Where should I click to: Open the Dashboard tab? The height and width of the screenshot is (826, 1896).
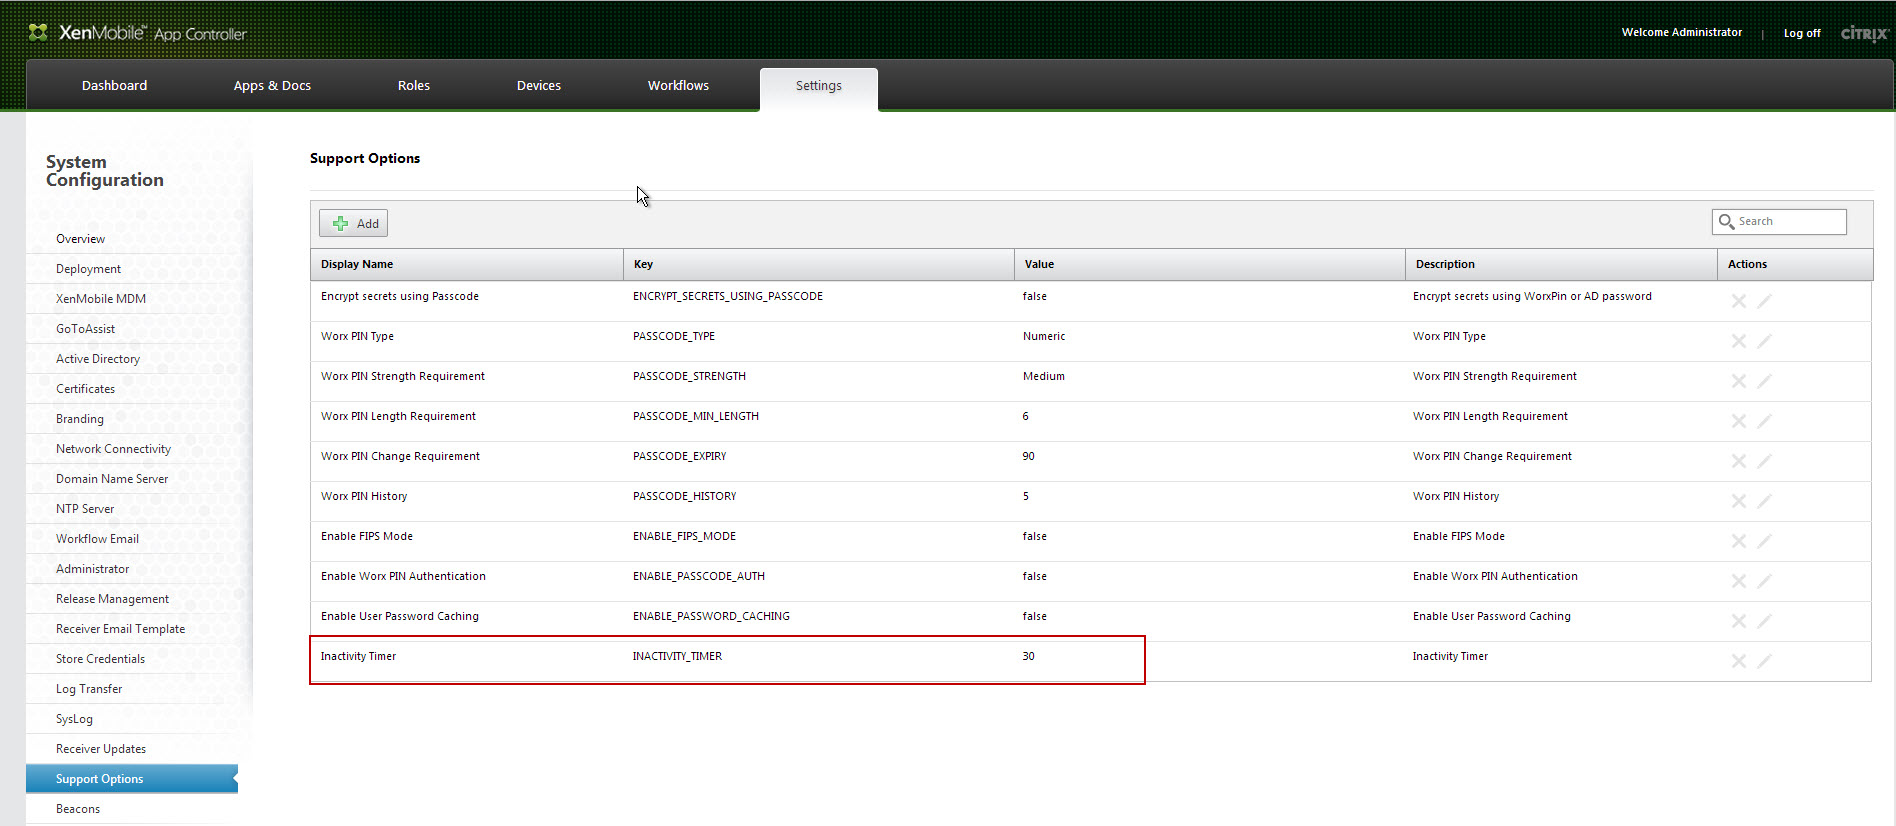pyautogui.click(x=114, y=86)
